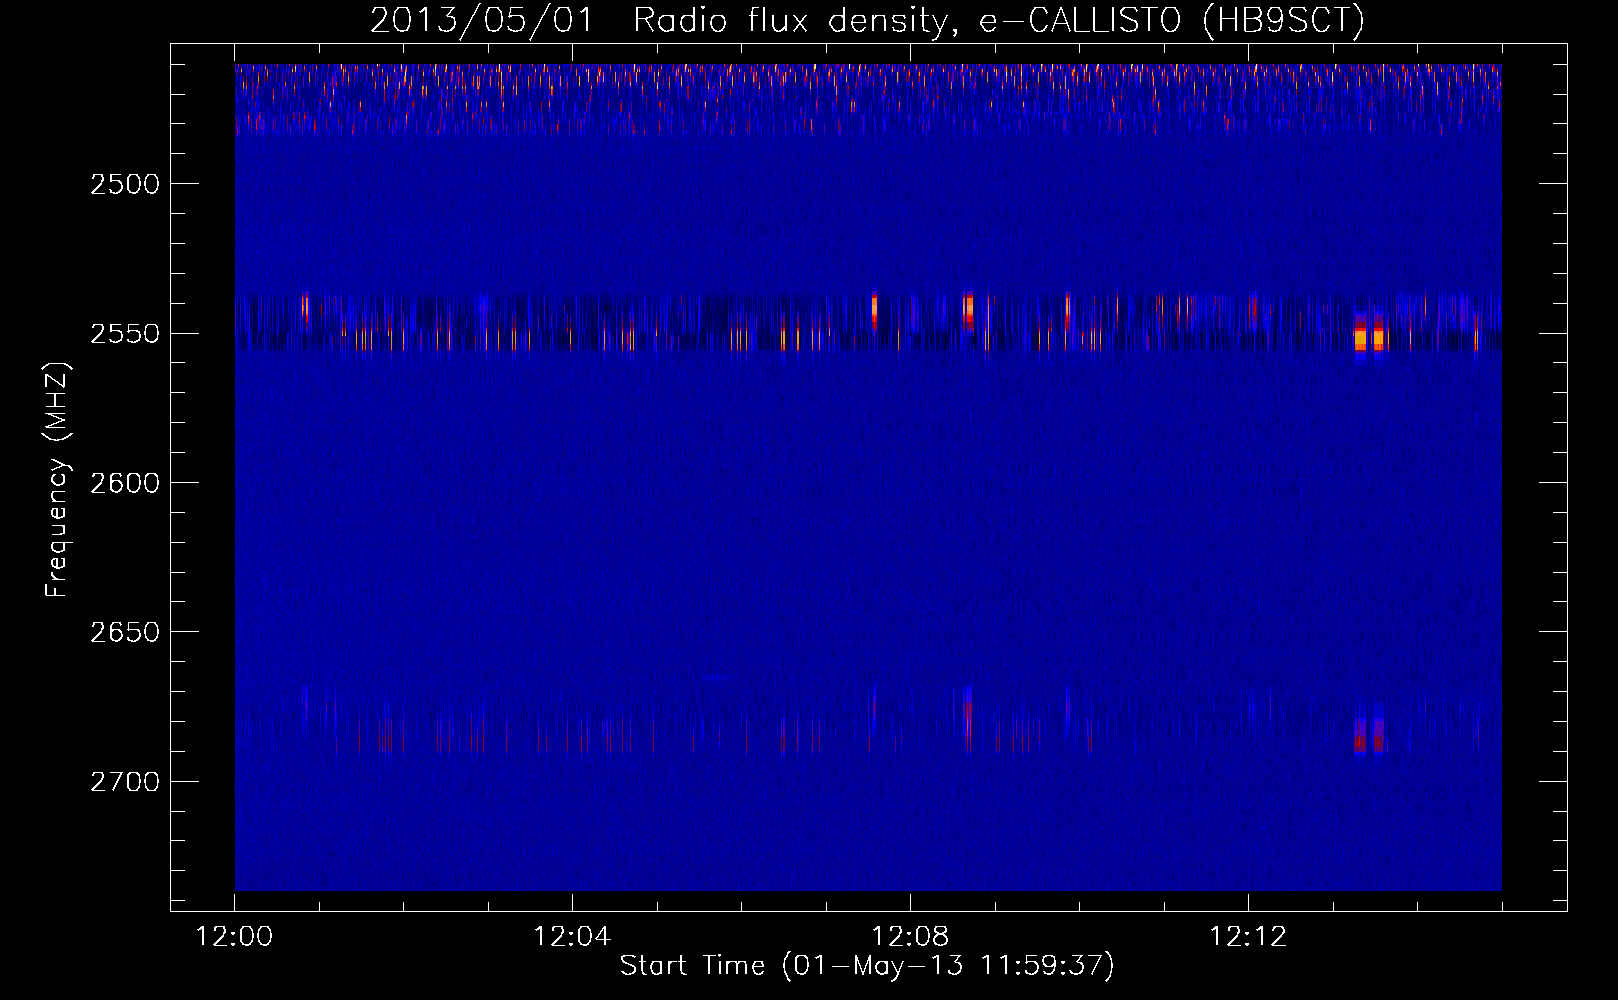Click the dark red burst pair near 2690 MHz

(1369, 737)
